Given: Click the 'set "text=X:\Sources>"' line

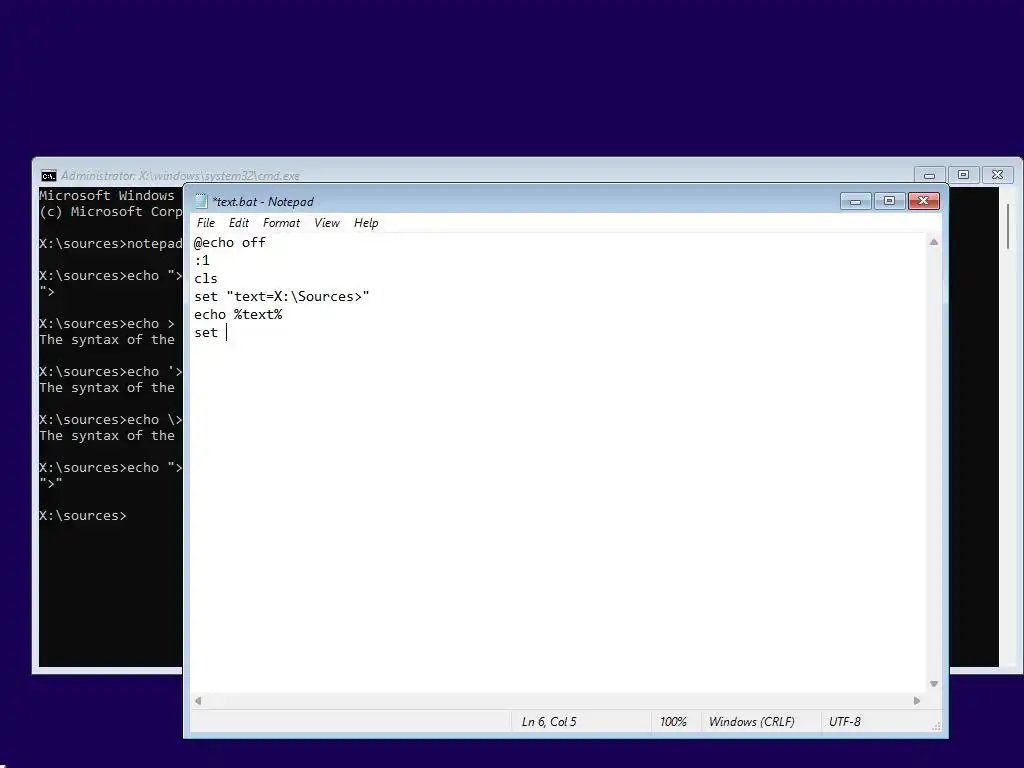Looking at the screenshot, I should click(281, 296).
